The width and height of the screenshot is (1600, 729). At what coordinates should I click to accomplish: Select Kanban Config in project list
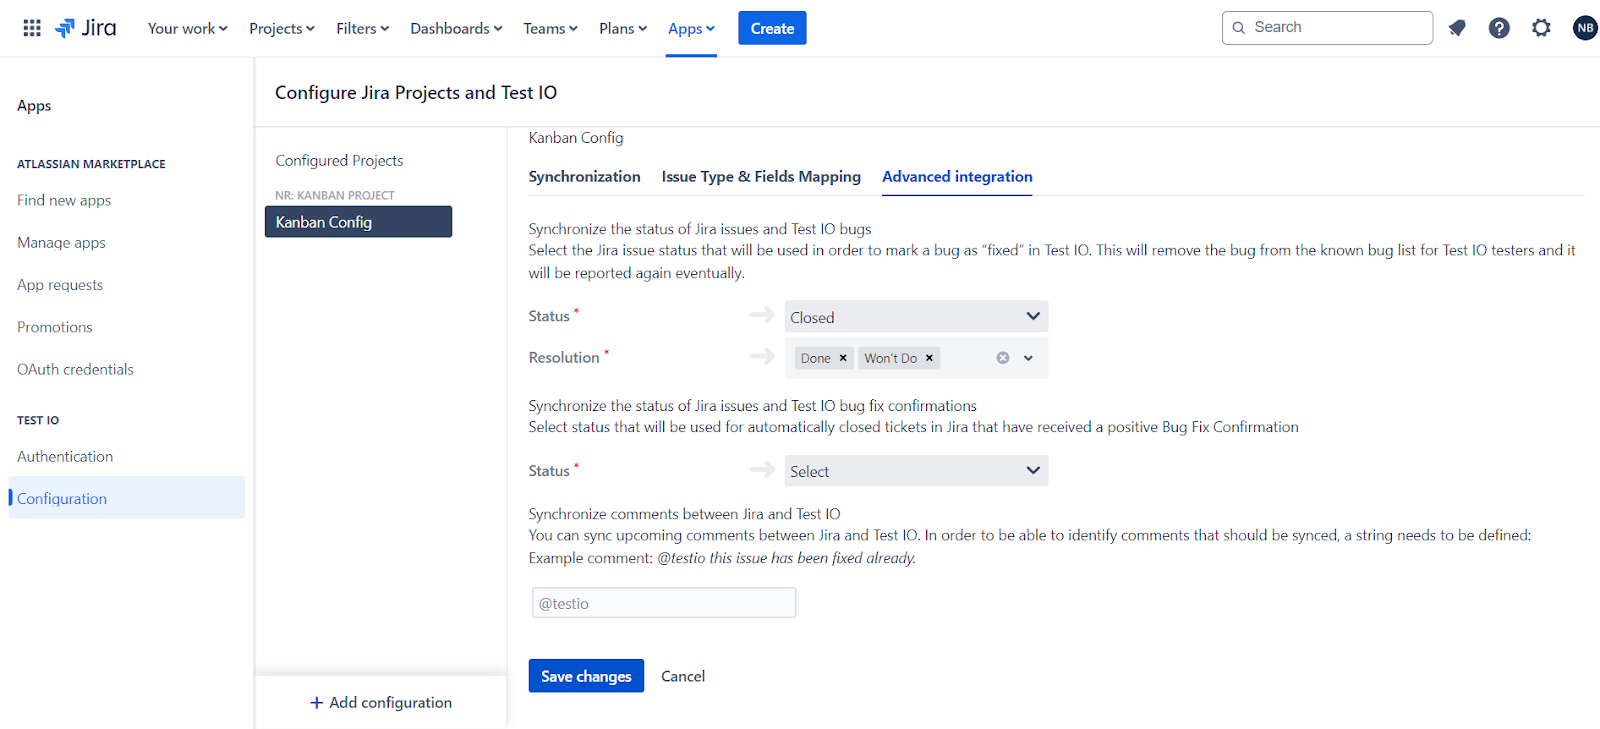pos(358,222)
